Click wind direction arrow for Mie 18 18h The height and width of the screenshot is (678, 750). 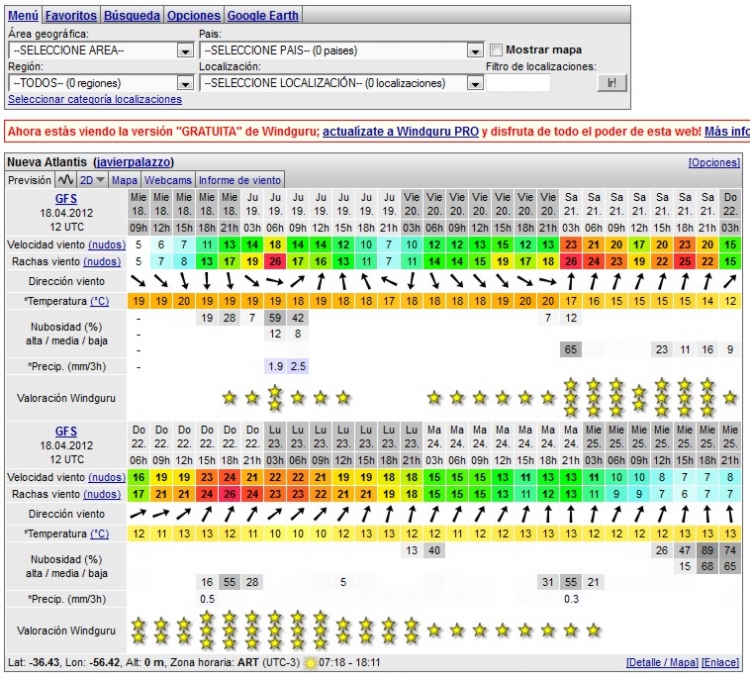(207, 281)
